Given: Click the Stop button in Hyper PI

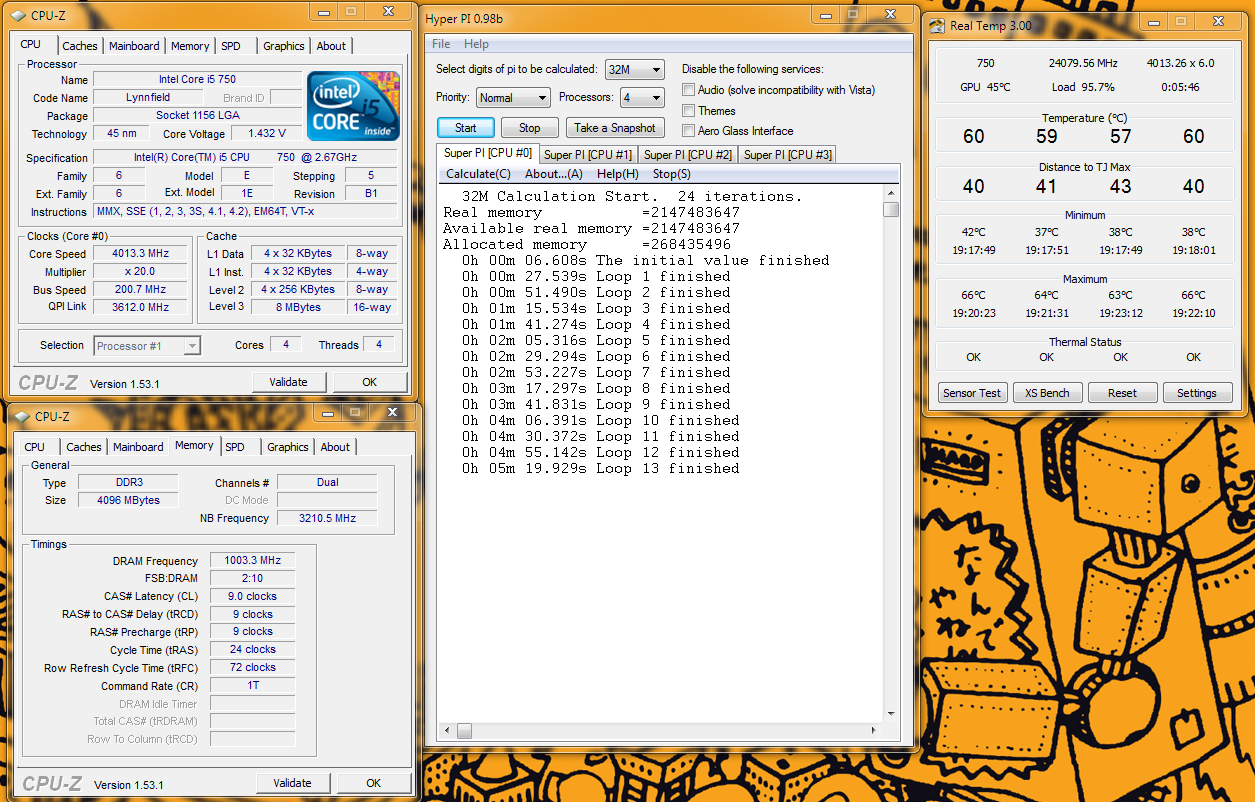Looking at the screenshot, I should pyautogui.click(x=530, y=128).
